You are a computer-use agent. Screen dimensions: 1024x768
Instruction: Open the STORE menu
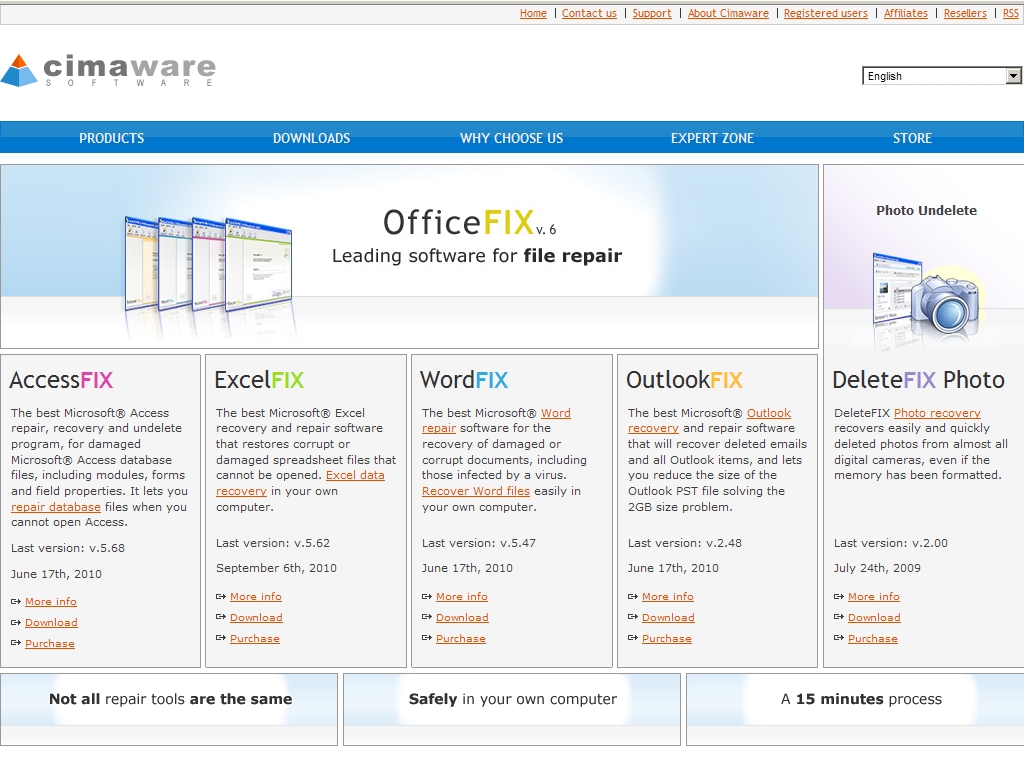click(x=912, y=138)
